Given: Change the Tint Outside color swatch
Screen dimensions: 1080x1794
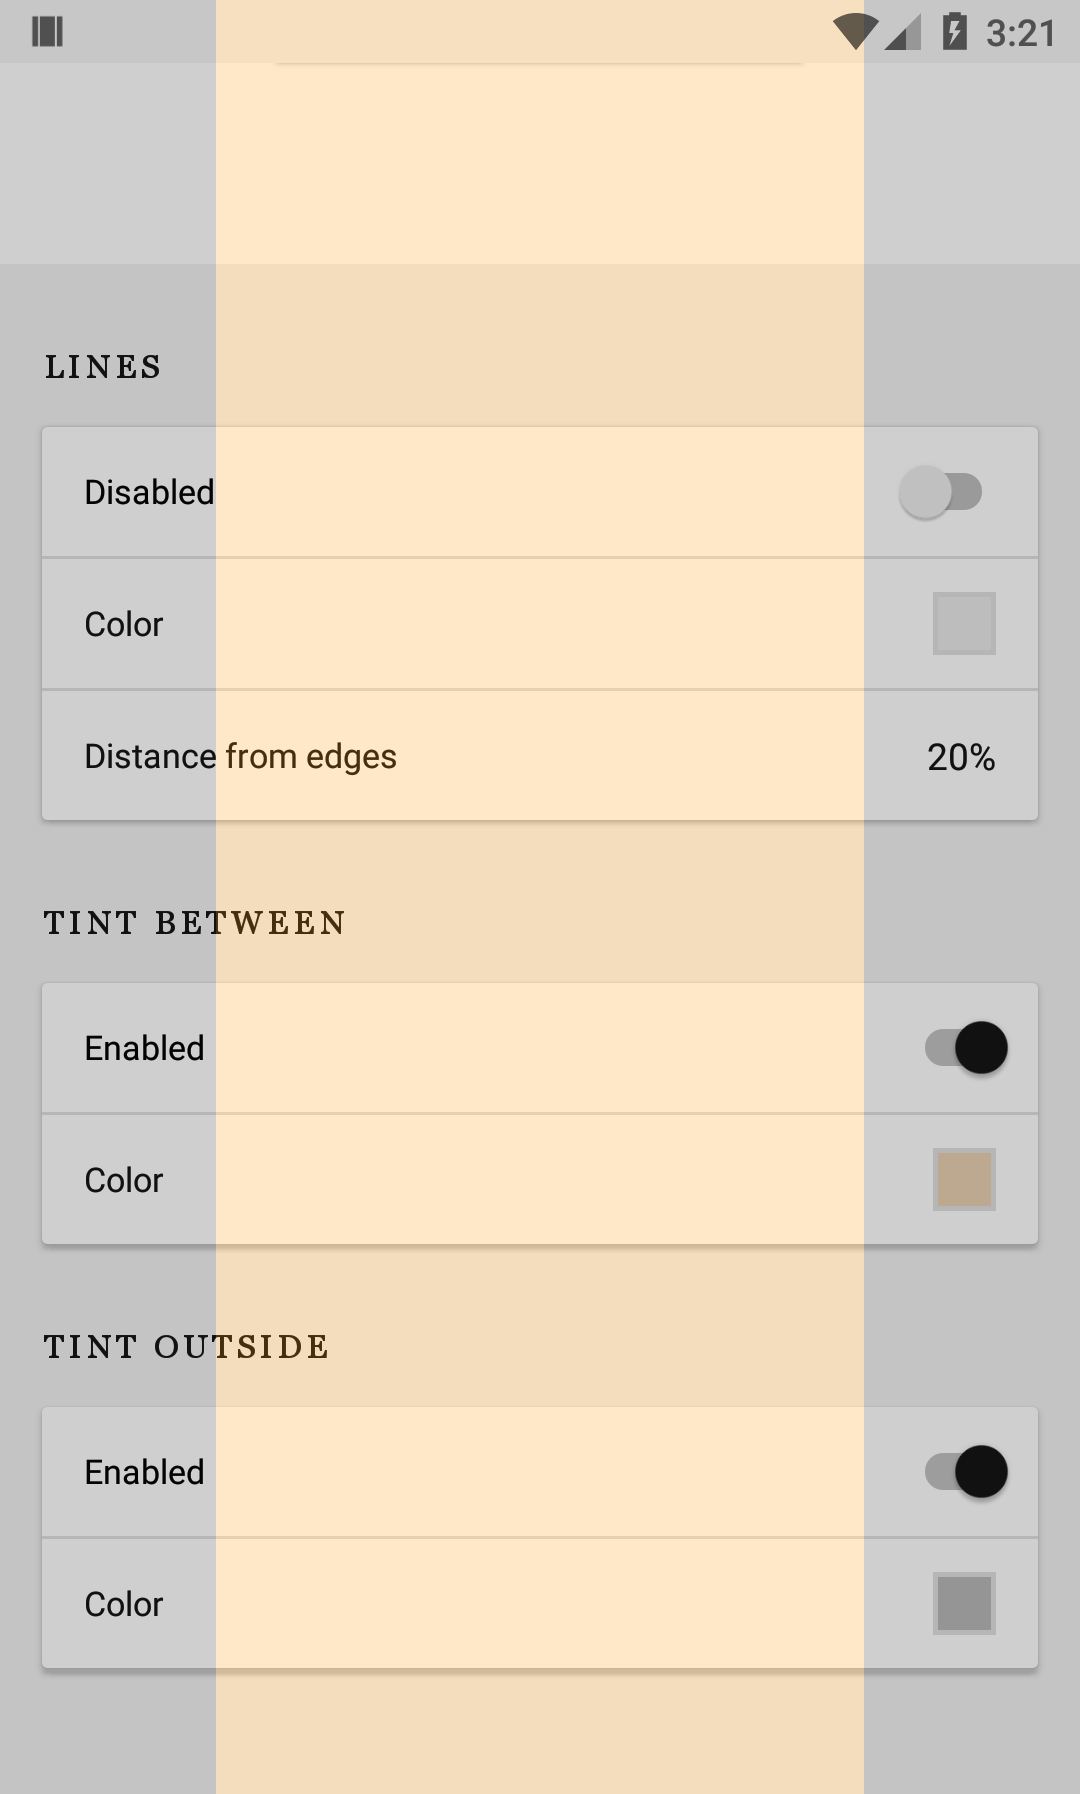Looking at the screenshot, I should (964, 1604).
